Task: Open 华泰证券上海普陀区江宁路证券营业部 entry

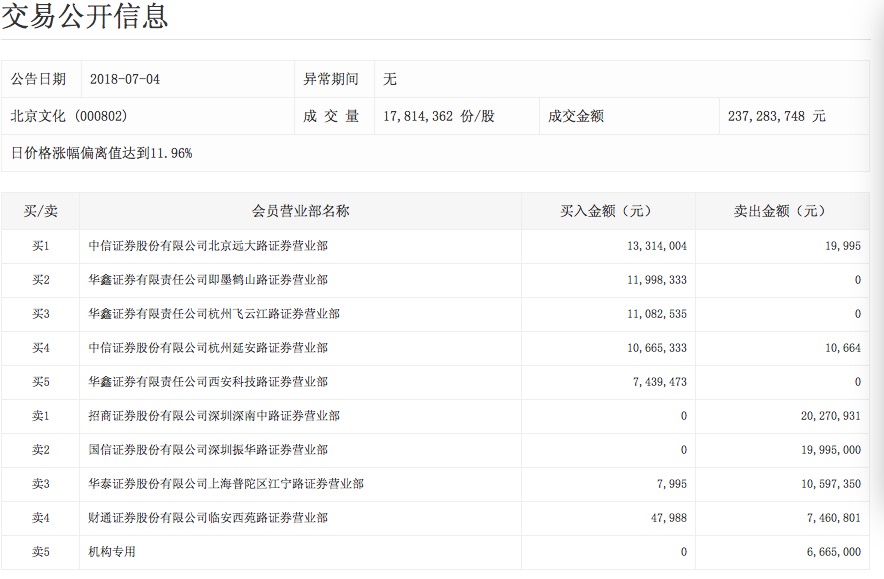Action: (226, 484)
